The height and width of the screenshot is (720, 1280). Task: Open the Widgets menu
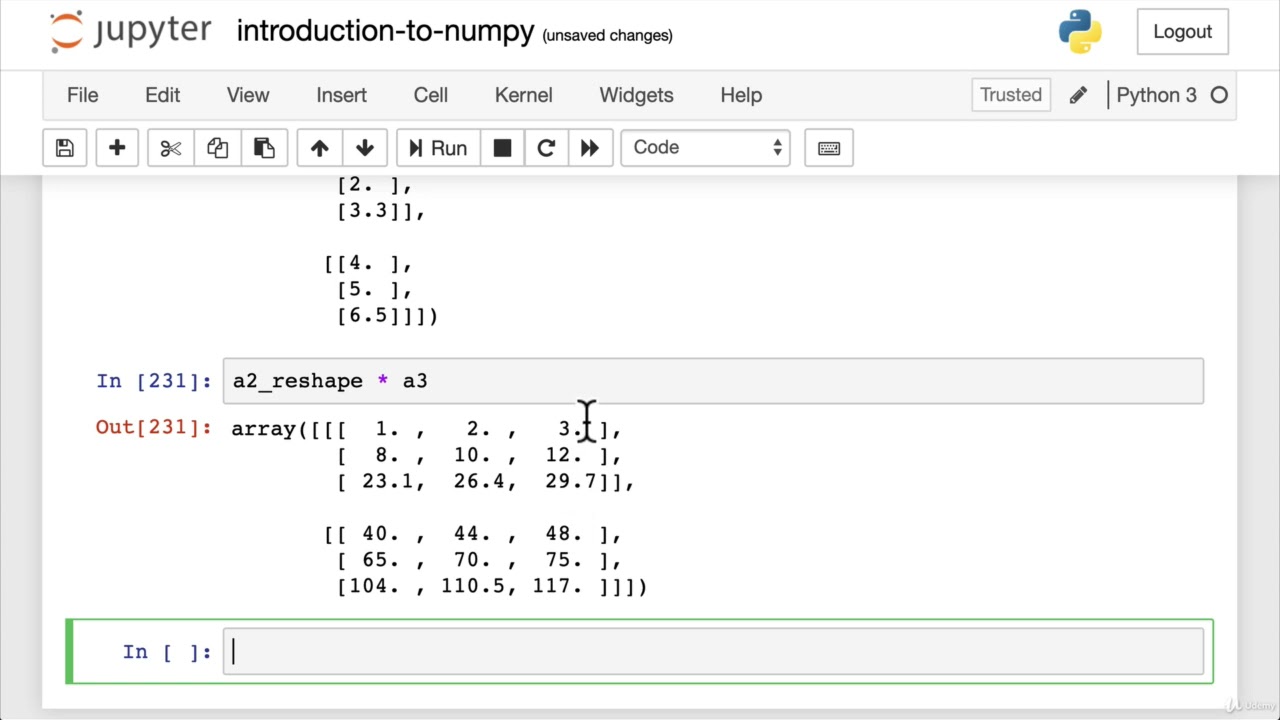636,95
